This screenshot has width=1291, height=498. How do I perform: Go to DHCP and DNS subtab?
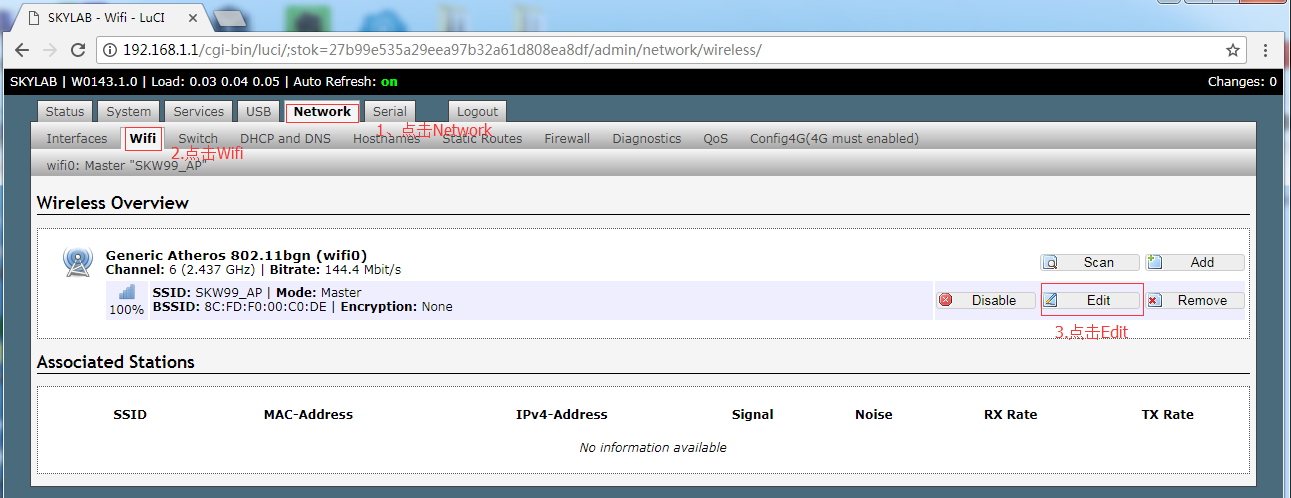(285, 139)
